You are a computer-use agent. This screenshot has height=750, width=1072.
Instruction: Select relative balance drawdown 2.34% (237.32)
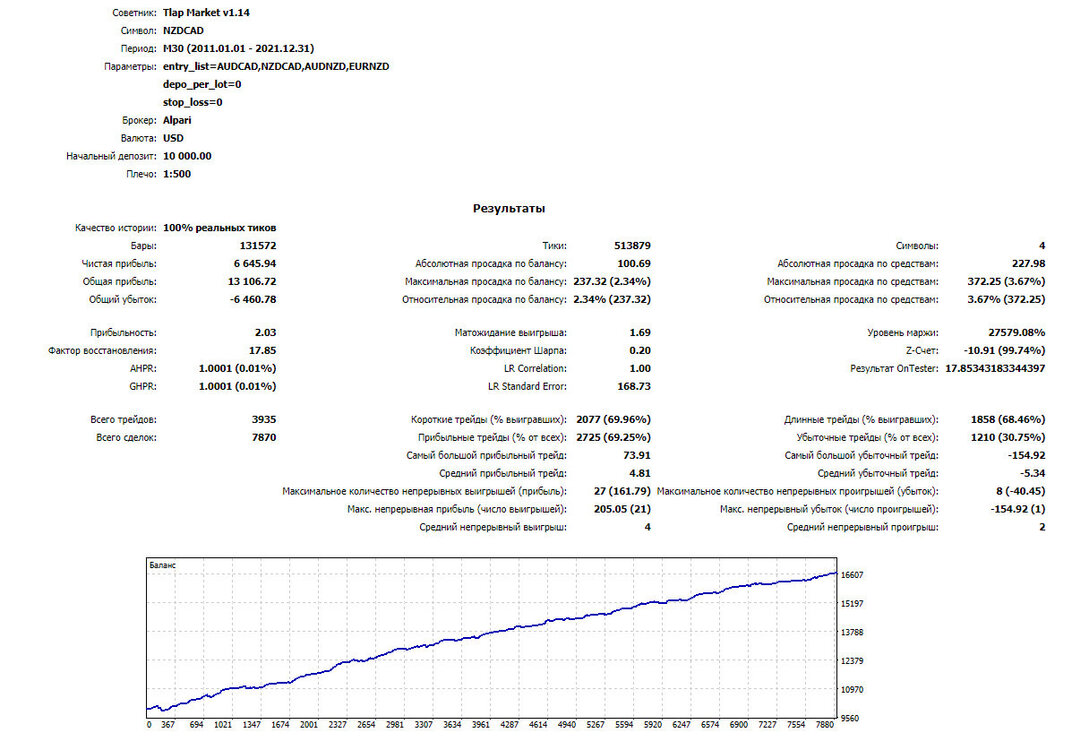(612, 299)
